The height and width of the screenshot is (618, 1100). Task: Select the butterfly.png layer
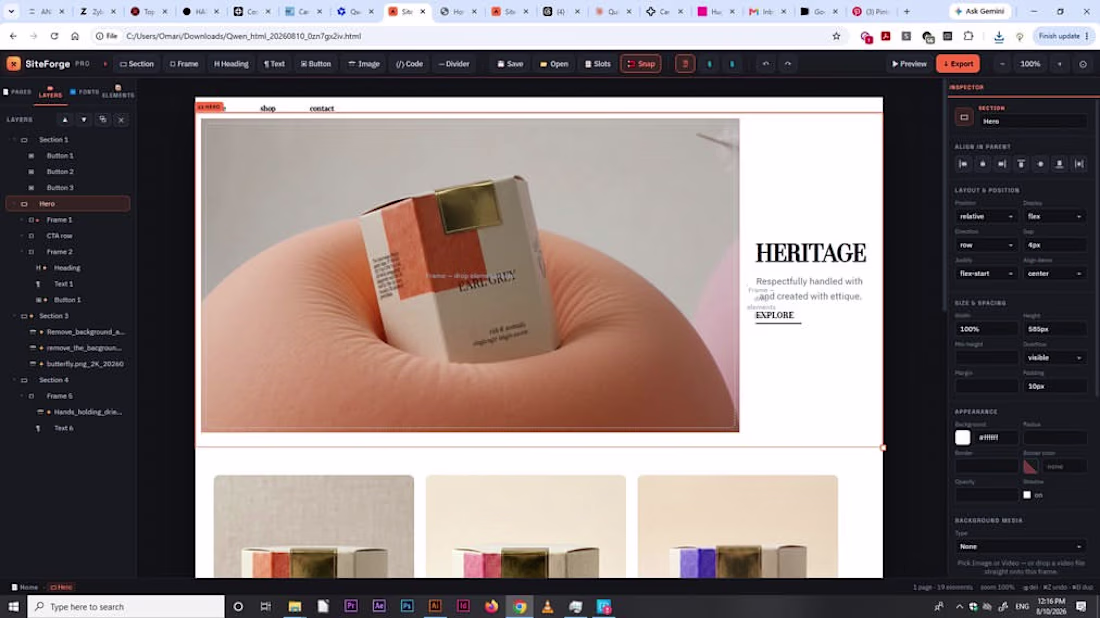68,364
